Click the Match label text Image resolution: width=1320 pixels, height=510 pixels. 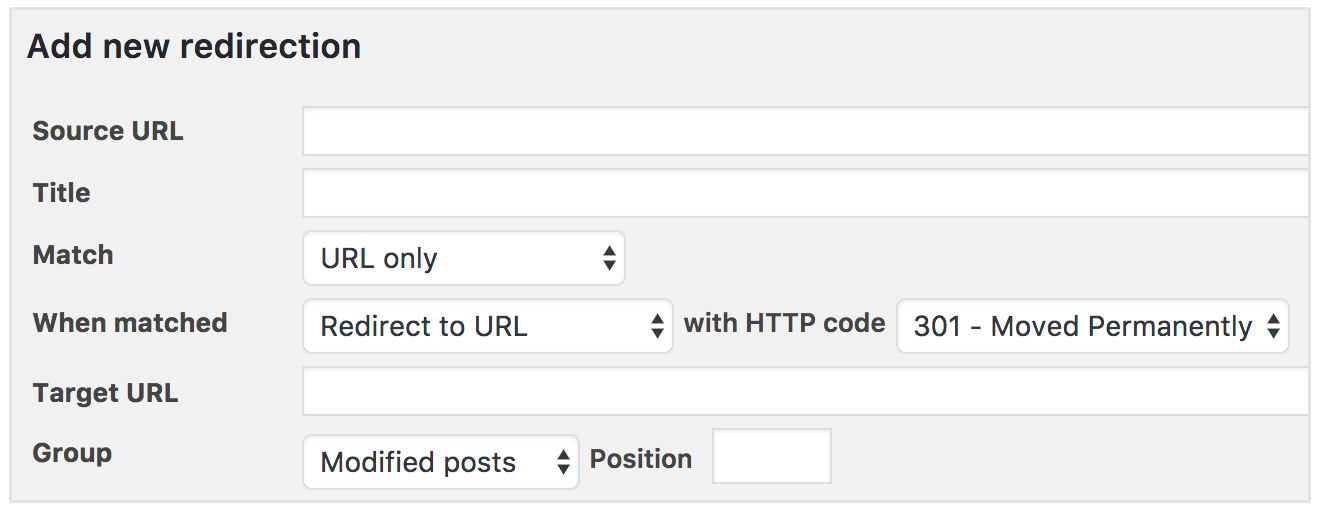73,255
